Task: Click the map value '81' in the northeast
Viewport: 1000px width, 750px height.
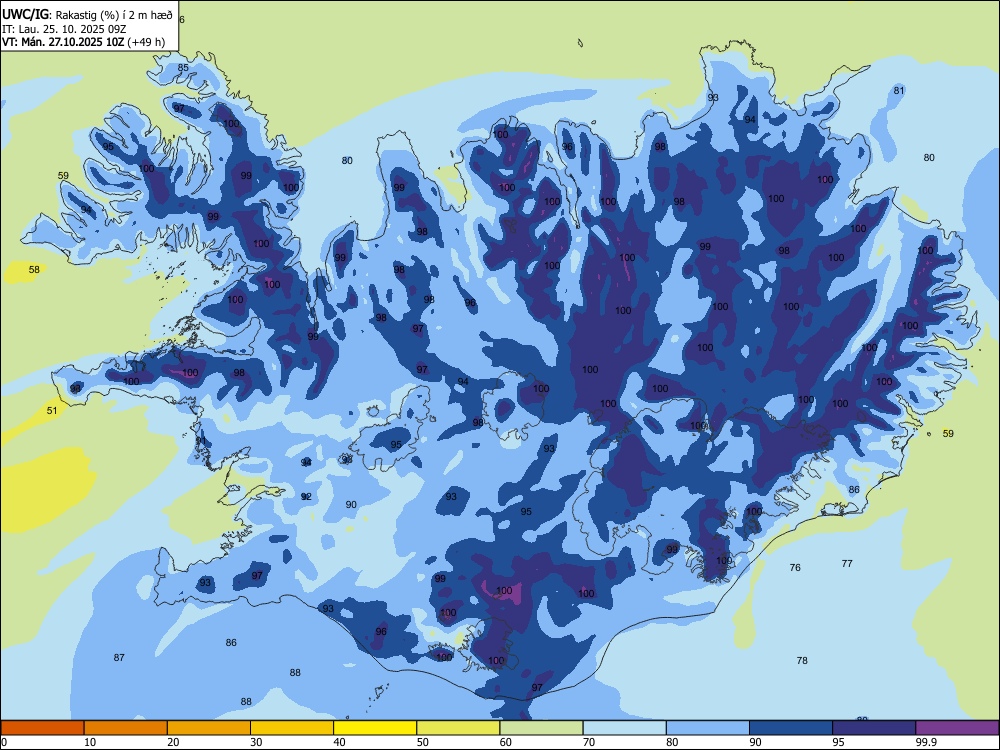Action: (x=899, y=91)
